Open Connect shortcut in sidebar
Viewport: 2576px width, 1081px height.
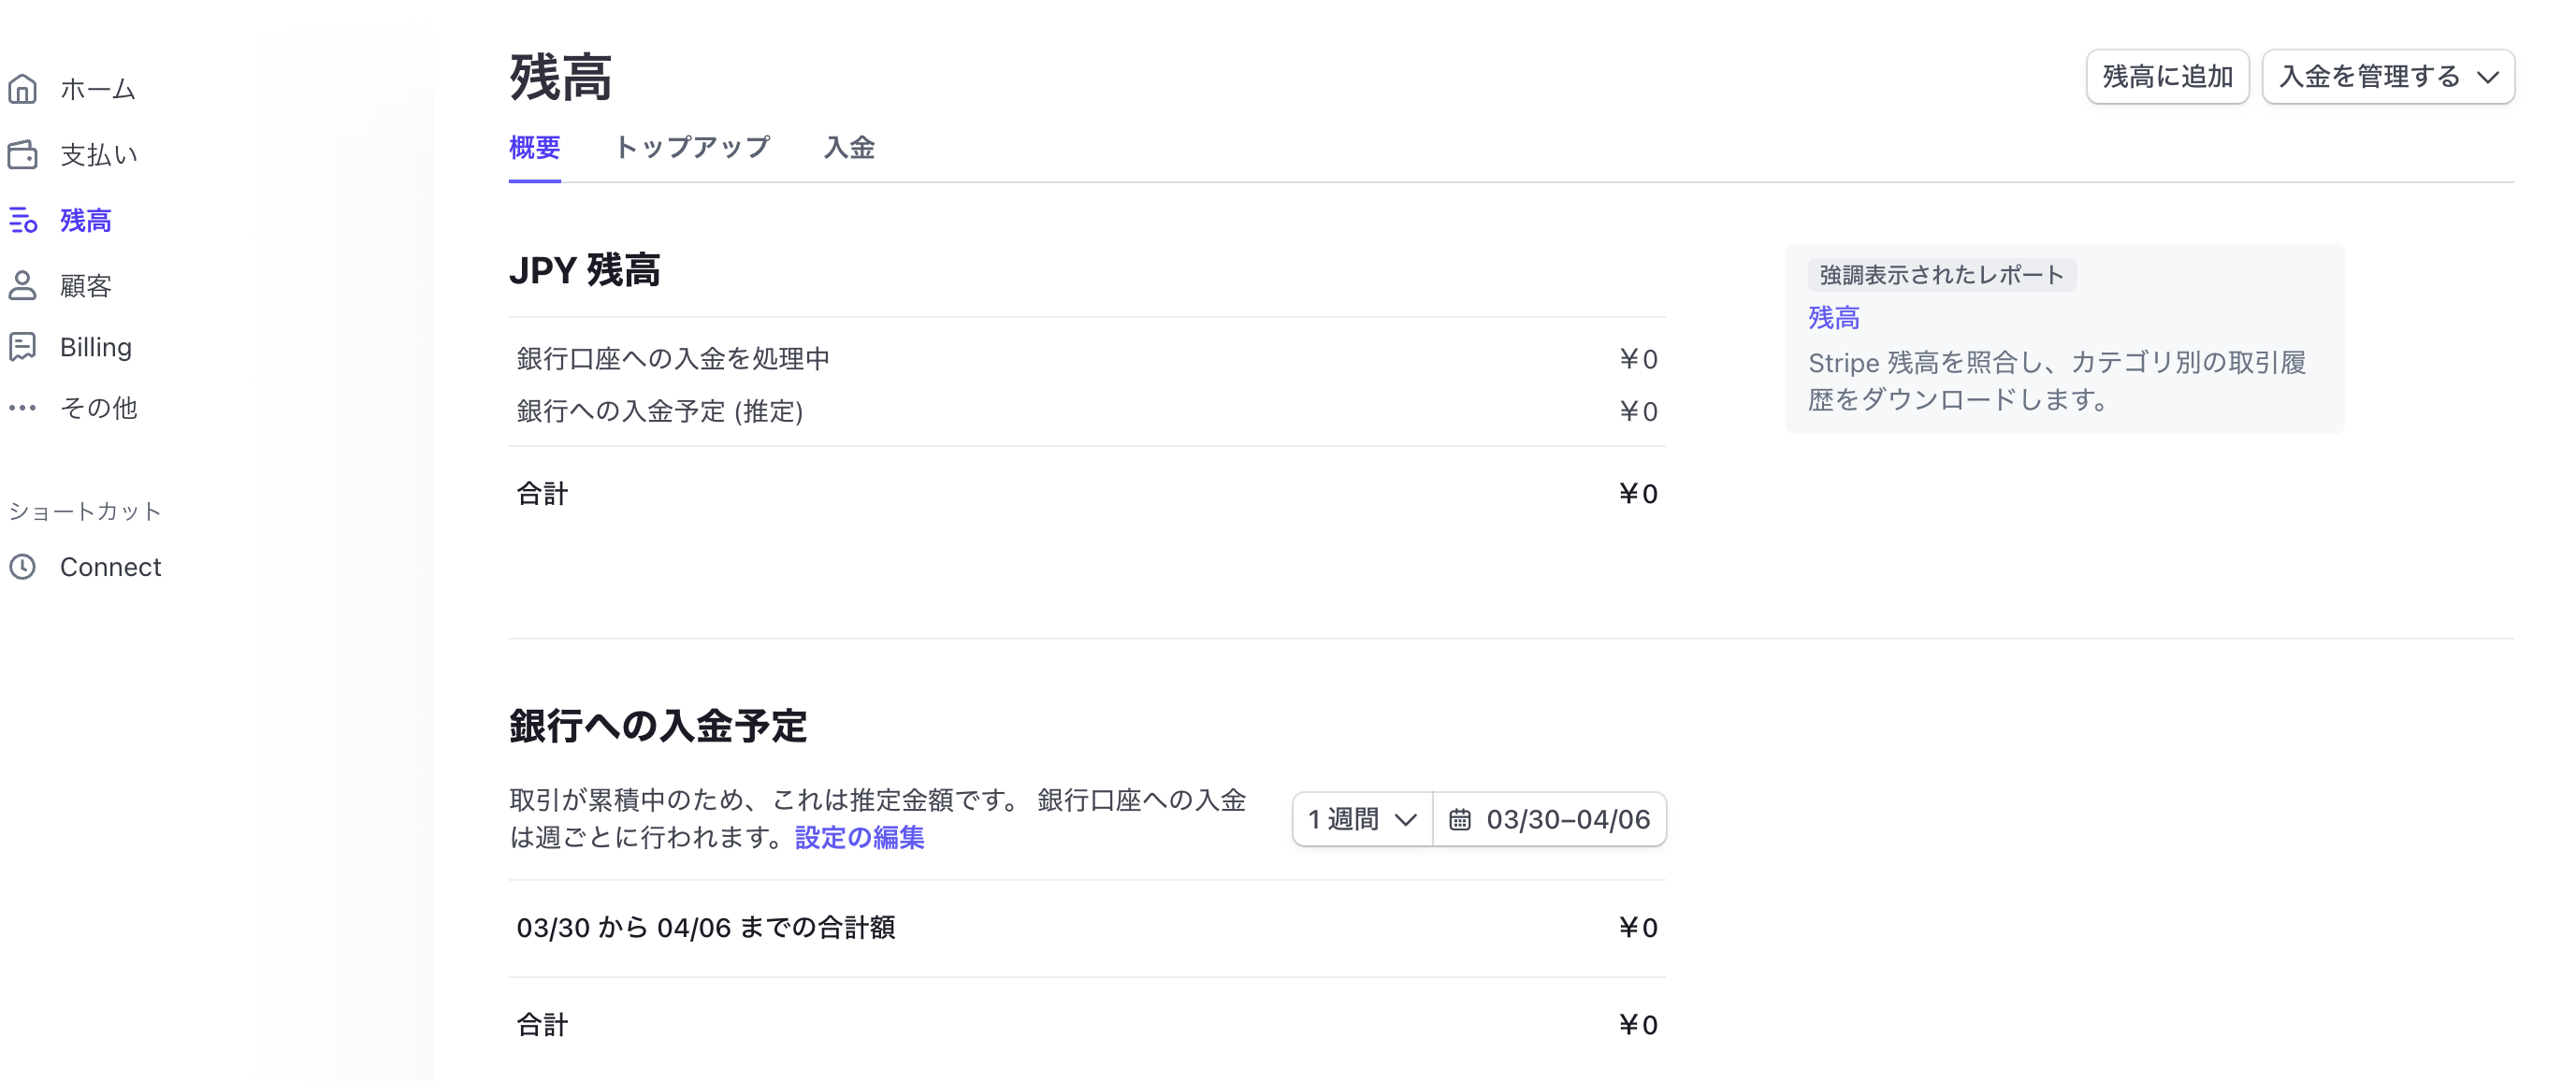(x=110, y=567)
